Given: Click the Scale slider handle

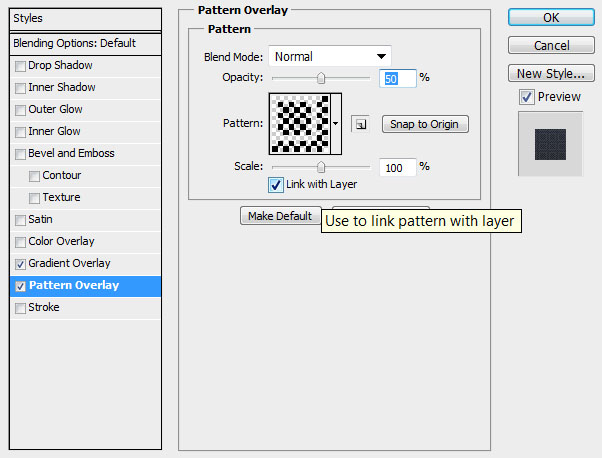Looking at the screenshot, I should (321, 167).
